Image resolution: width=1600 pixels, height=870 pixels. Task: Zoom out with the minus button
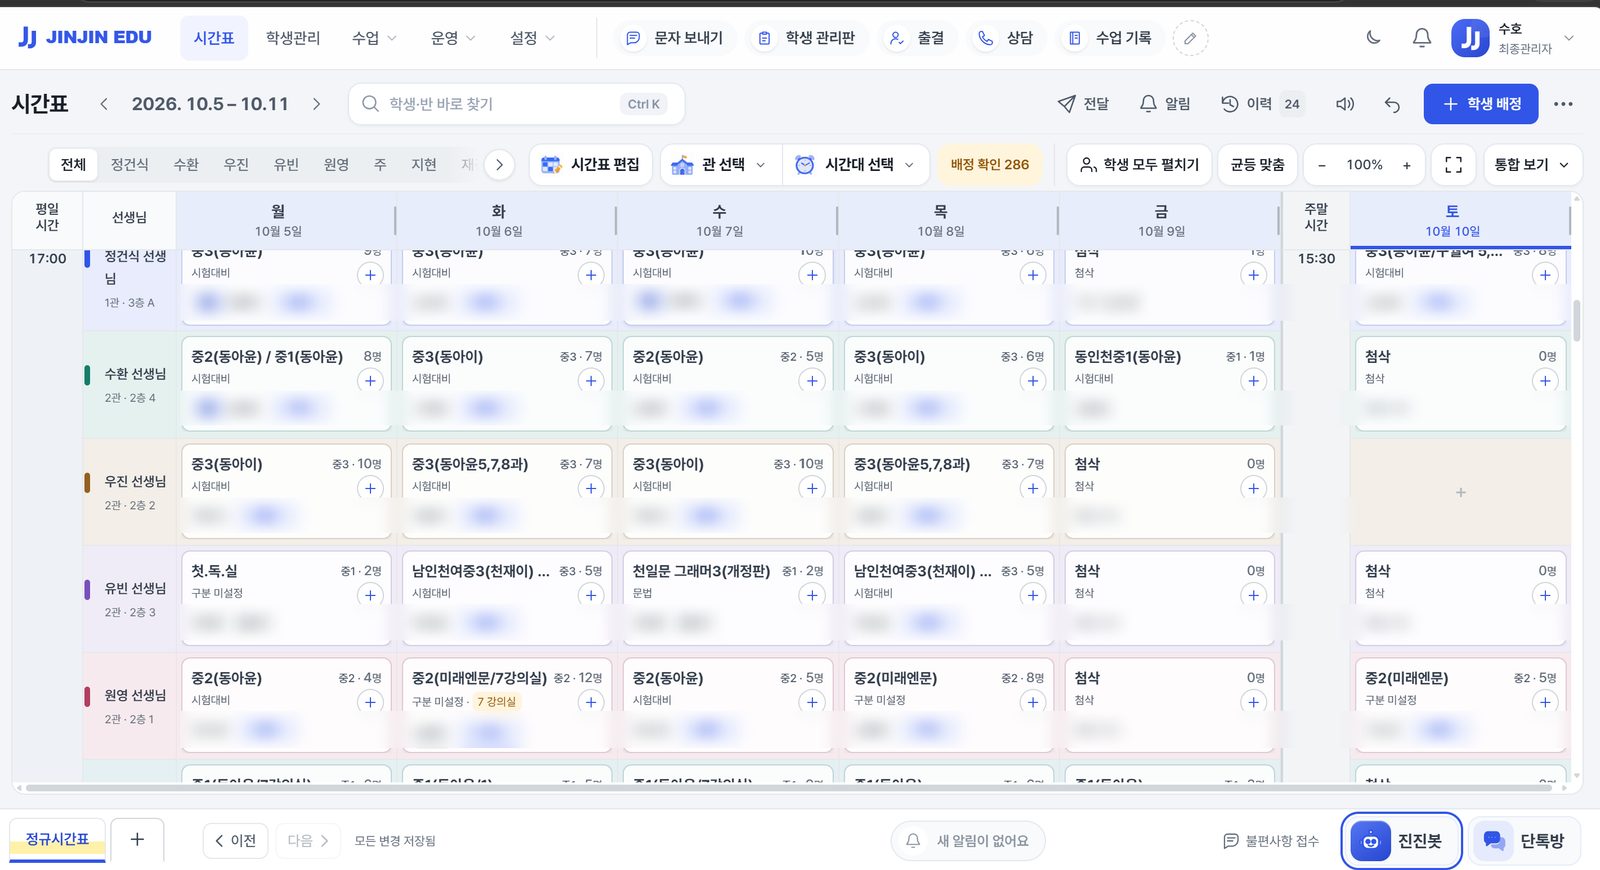click(x=1322, y=165)
